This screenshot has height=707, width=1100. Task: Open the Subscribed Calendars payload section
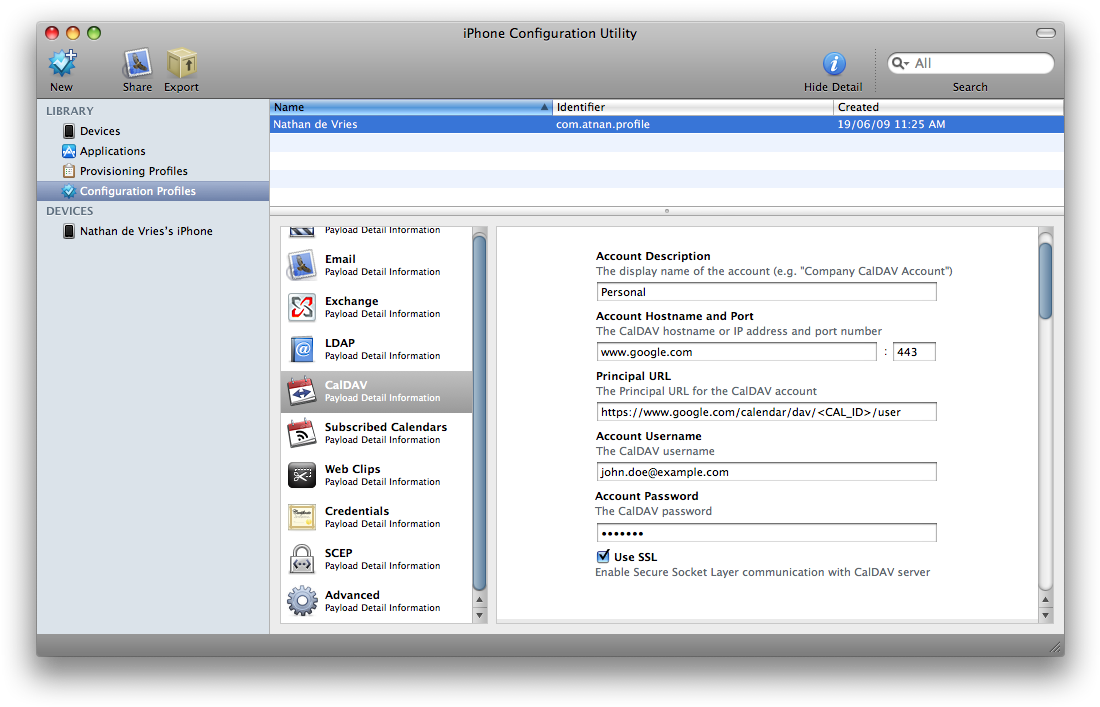click(377, 433)
